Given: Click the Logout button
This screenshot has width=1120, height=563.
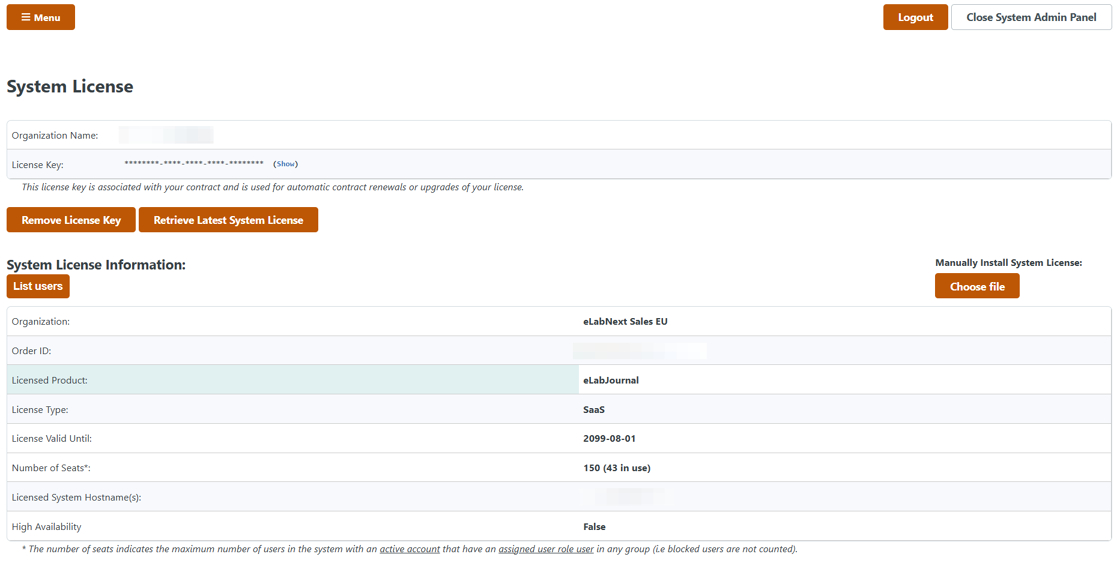Looking at the screenshot, I should click(914, 17).
